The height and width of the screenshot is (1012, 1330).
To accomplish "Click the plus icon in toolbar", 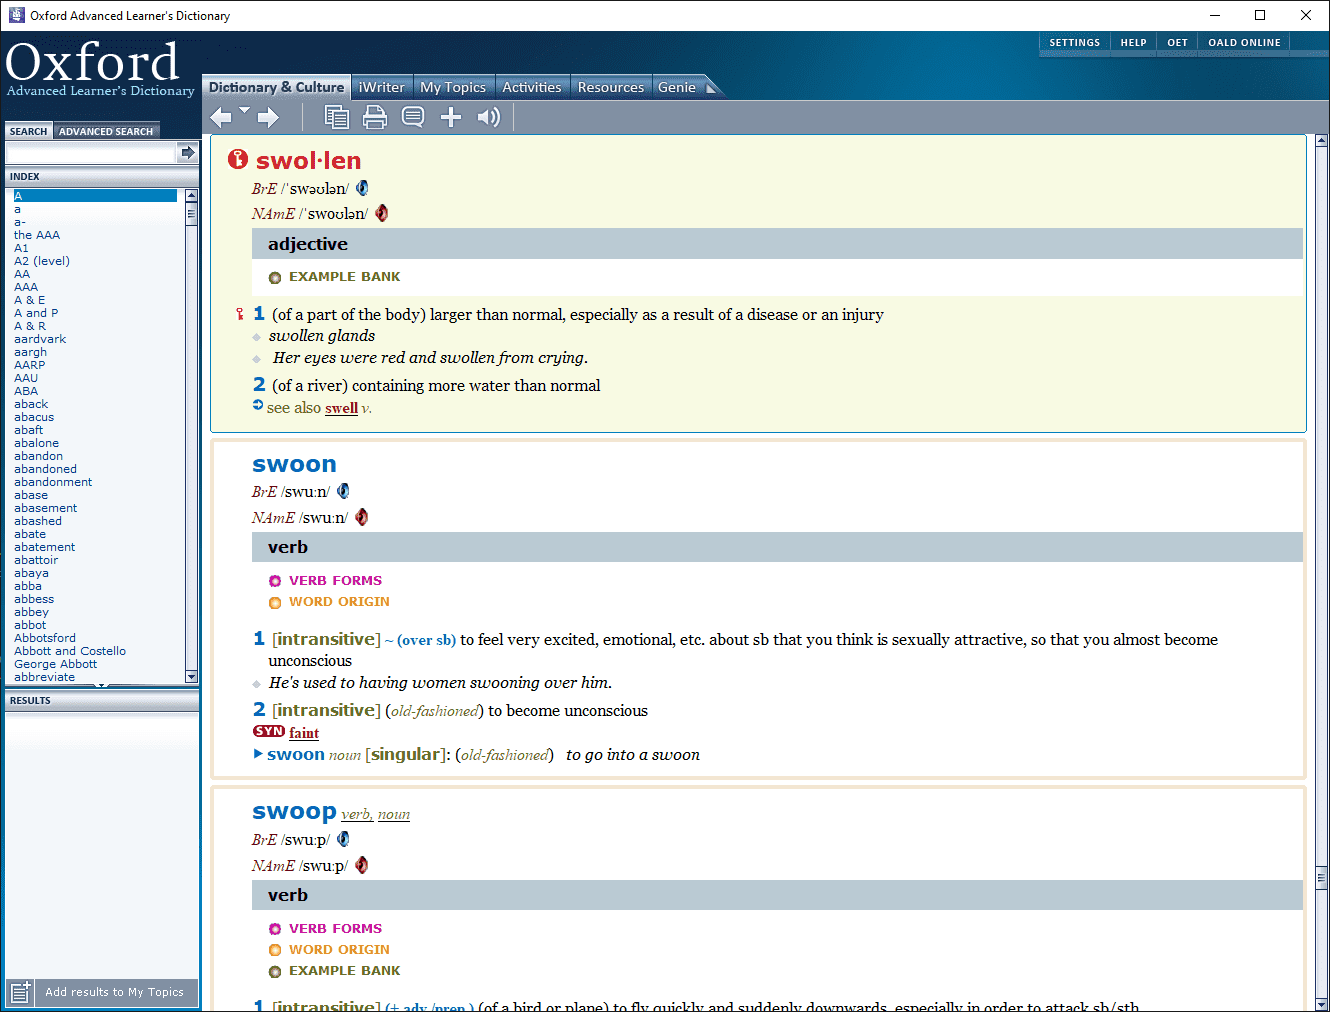I will (451, 118).
